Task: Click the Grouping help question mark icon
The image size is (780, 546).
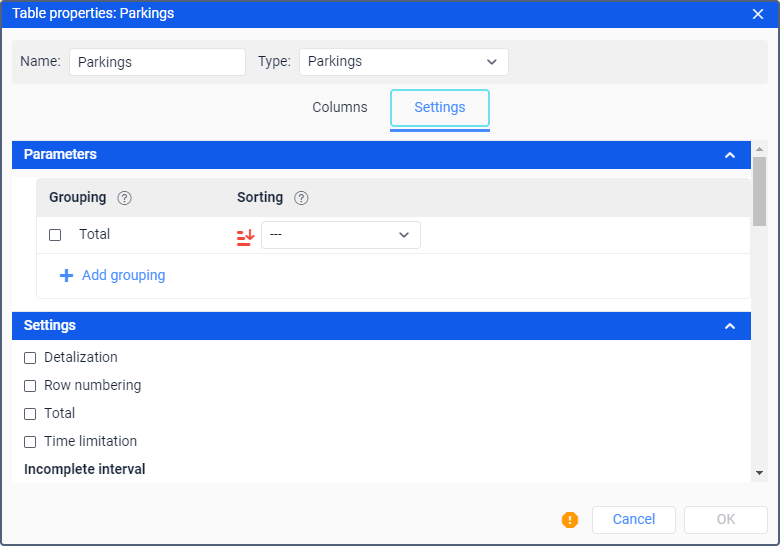Action: 125,198
